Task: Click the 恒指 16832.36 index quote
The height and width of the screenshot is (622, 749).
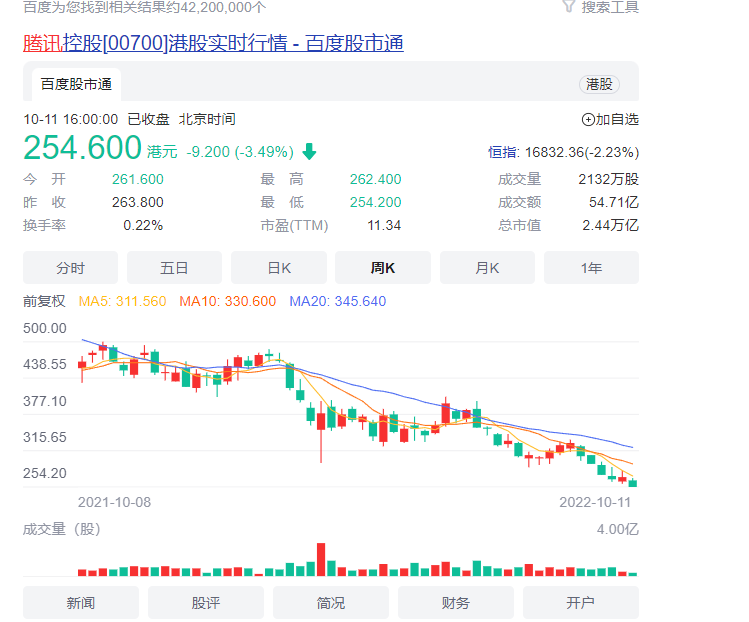Action: click(563, 152)
